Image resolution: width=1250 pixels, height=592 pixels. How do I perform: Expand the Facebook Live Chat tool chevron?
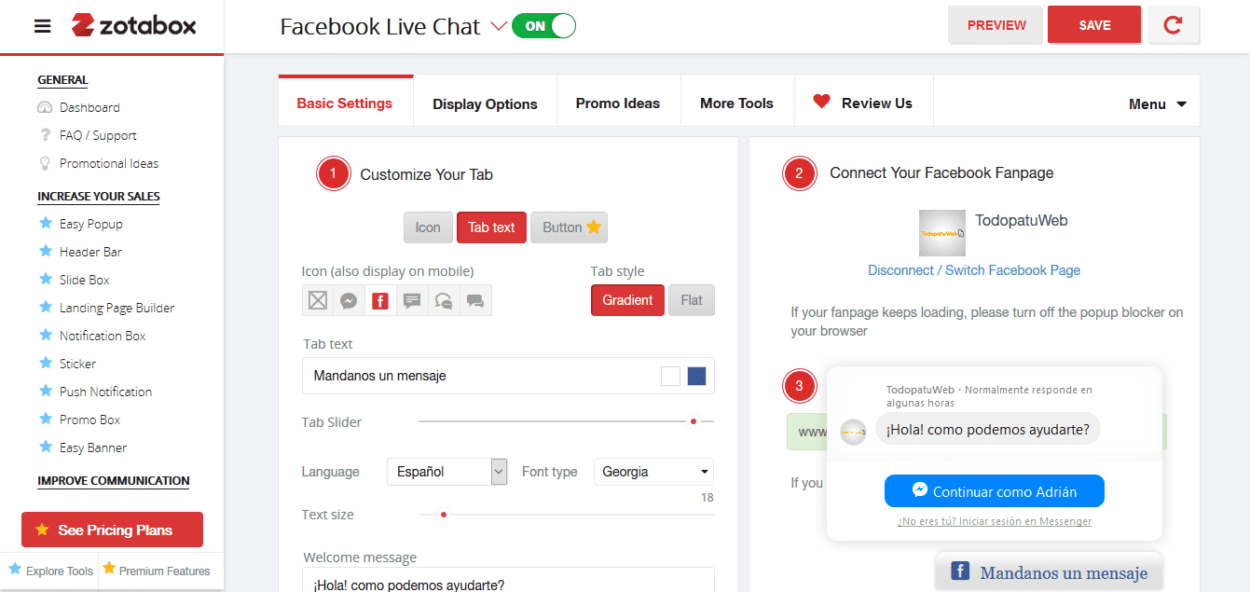click(x=498, y=27)
